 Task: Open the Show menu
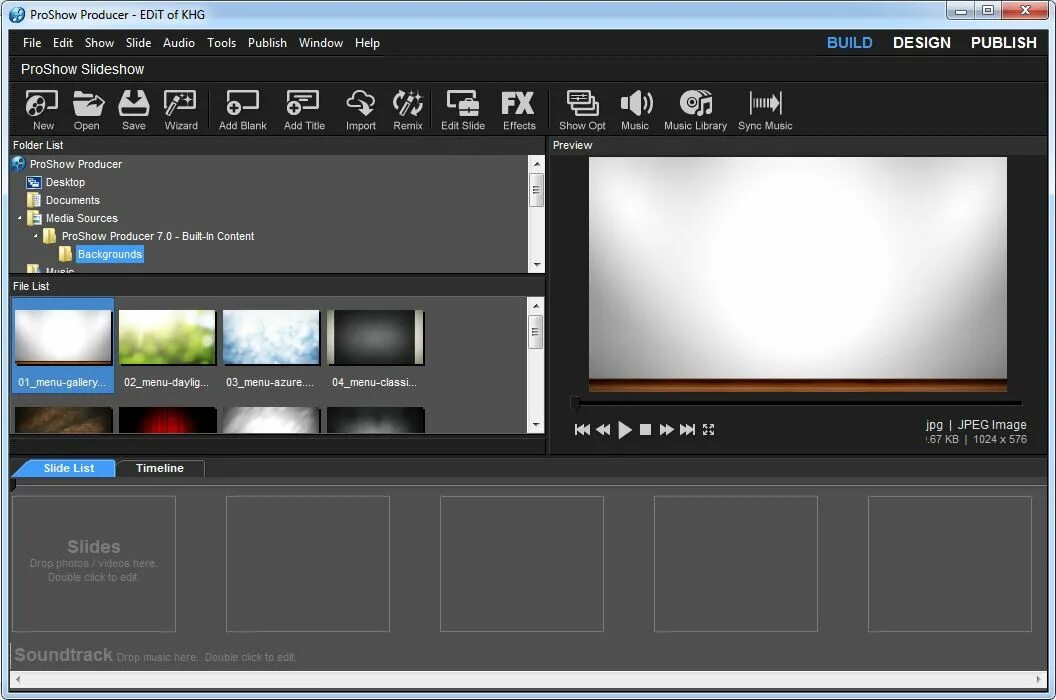coord(99,42)
